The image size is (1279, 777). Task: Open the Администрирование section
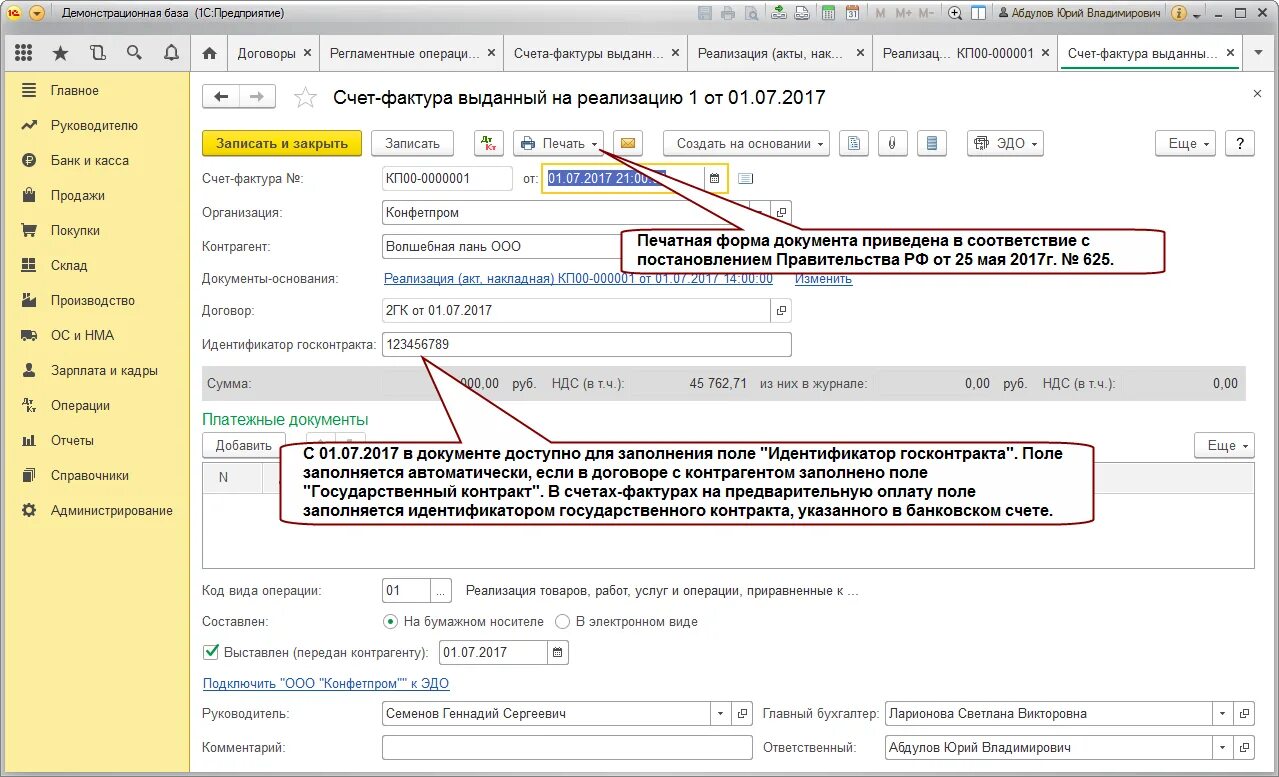click(112, 510)
